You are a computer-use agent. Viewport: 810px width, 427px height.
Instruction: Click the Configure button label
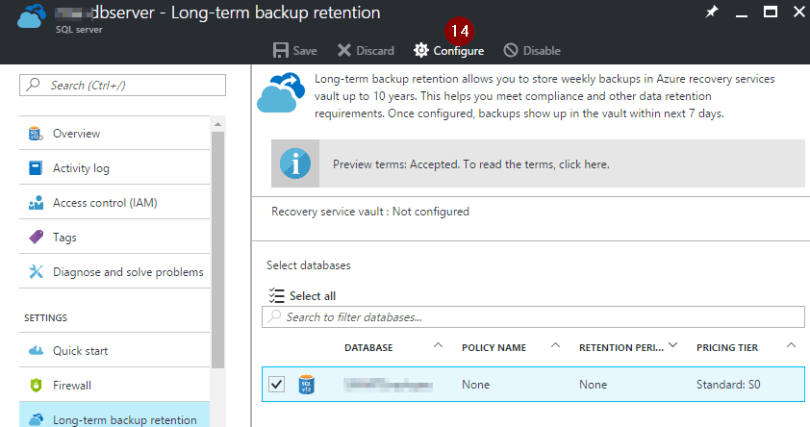coord(459,51)
